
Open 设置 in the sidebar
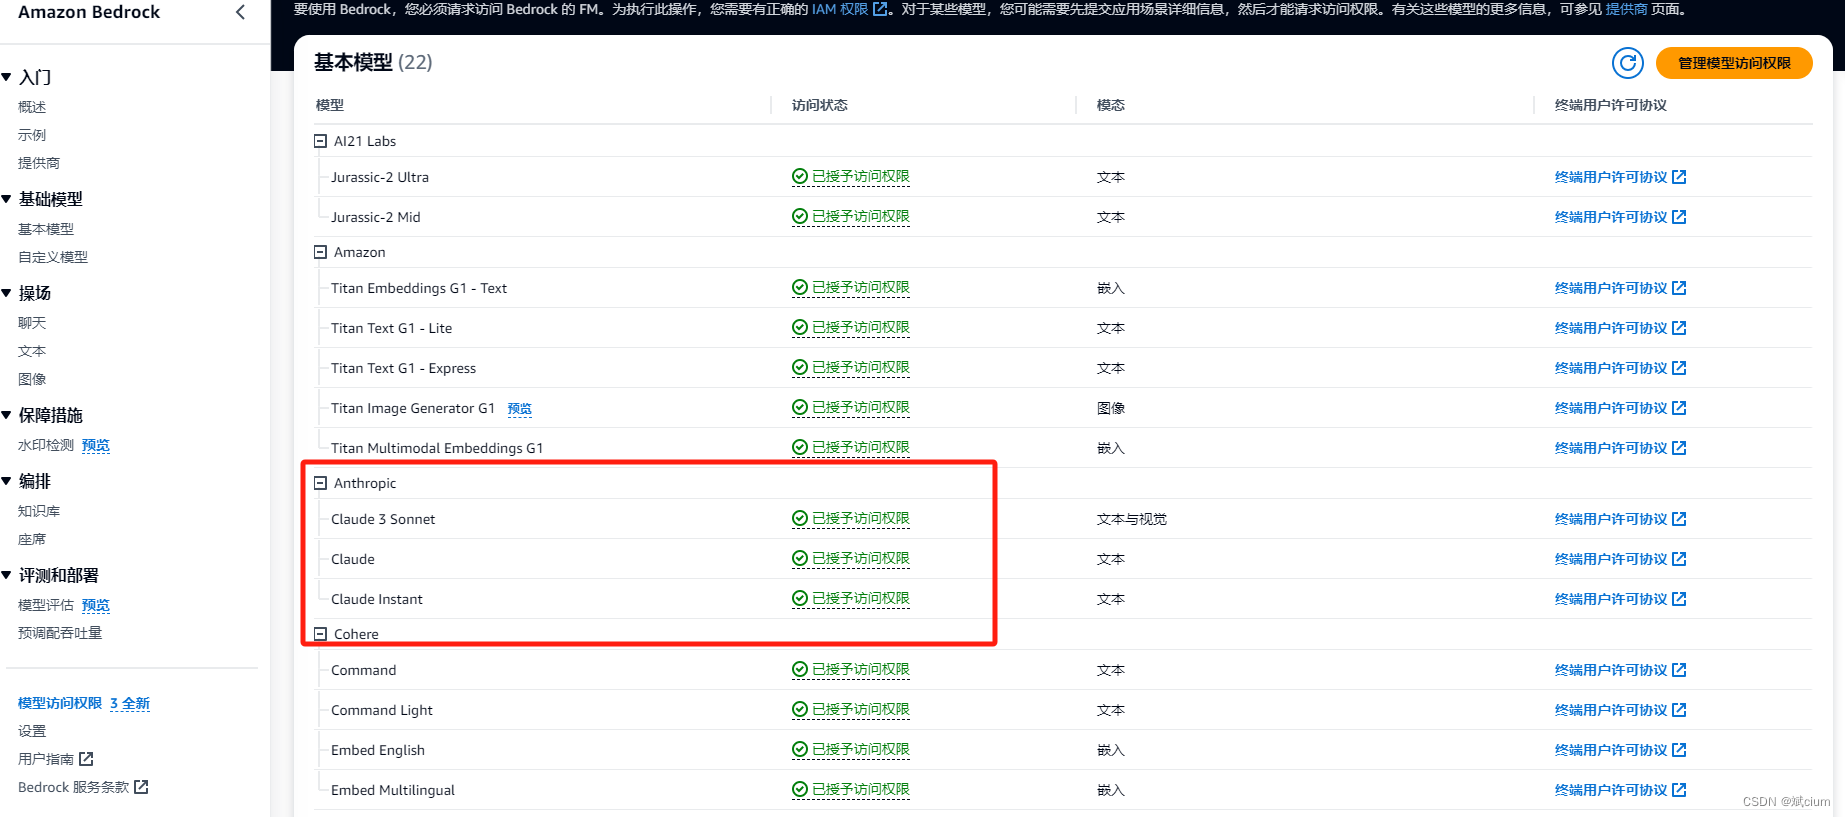tap(32, 731)
